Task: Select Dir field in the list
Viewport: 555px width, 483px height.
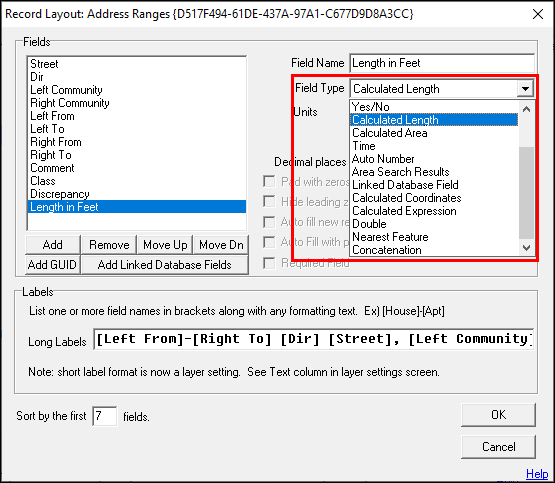Action: click(x=137, y=77)
